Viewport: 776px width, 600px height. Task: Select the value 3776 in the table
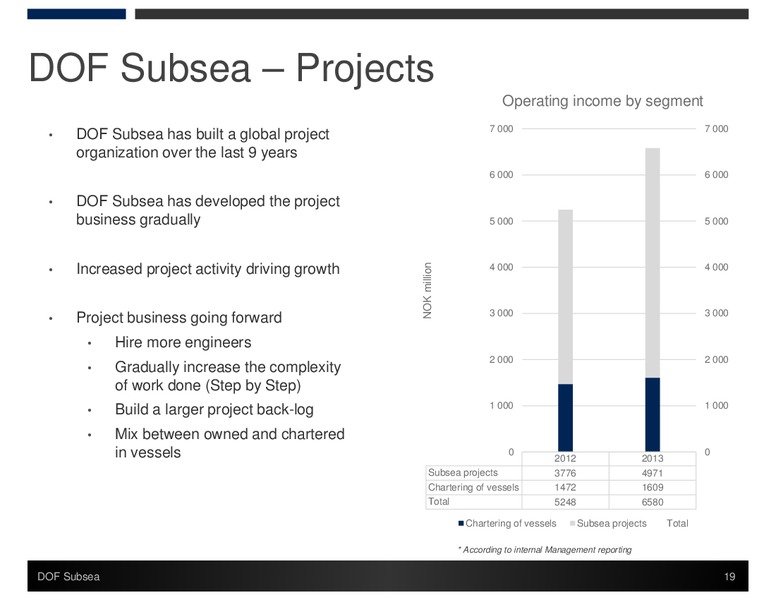(x=565, y=473)
